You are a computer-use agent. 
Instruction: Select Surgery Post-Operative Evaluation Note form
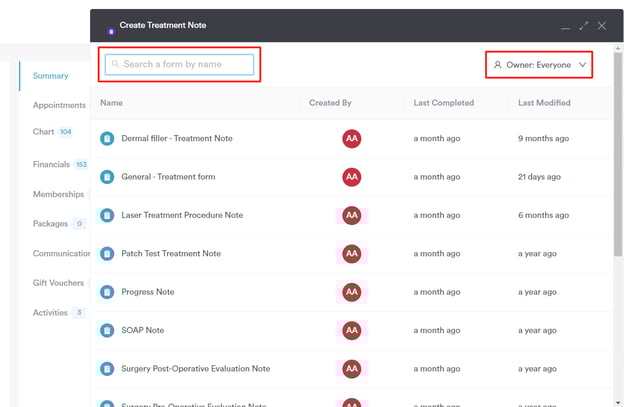195,369
